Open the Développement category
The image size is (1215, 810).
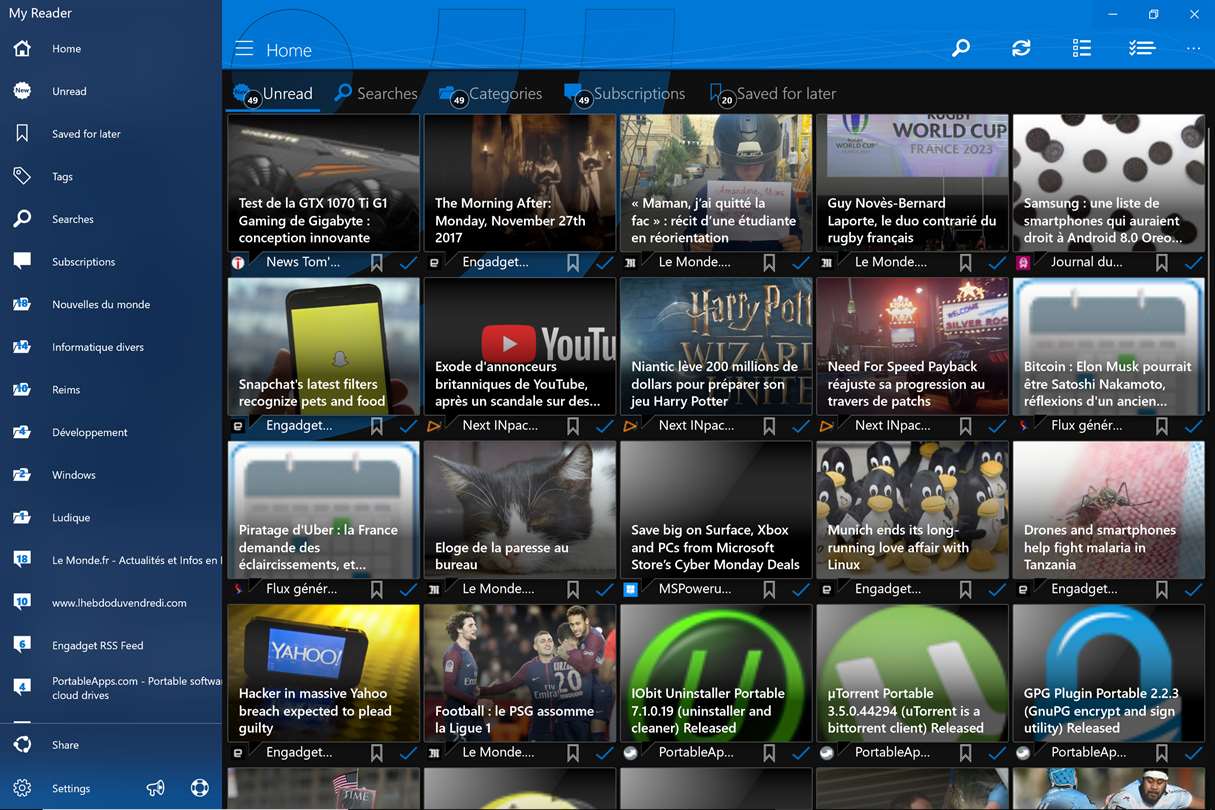[111, 432]
